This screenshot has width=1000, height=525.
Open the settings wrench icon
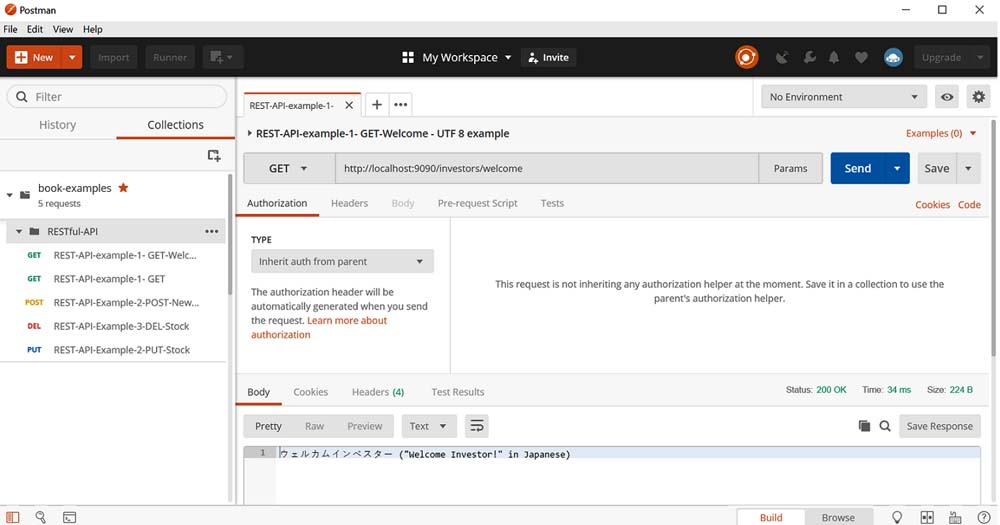click(x=809, y=58)
